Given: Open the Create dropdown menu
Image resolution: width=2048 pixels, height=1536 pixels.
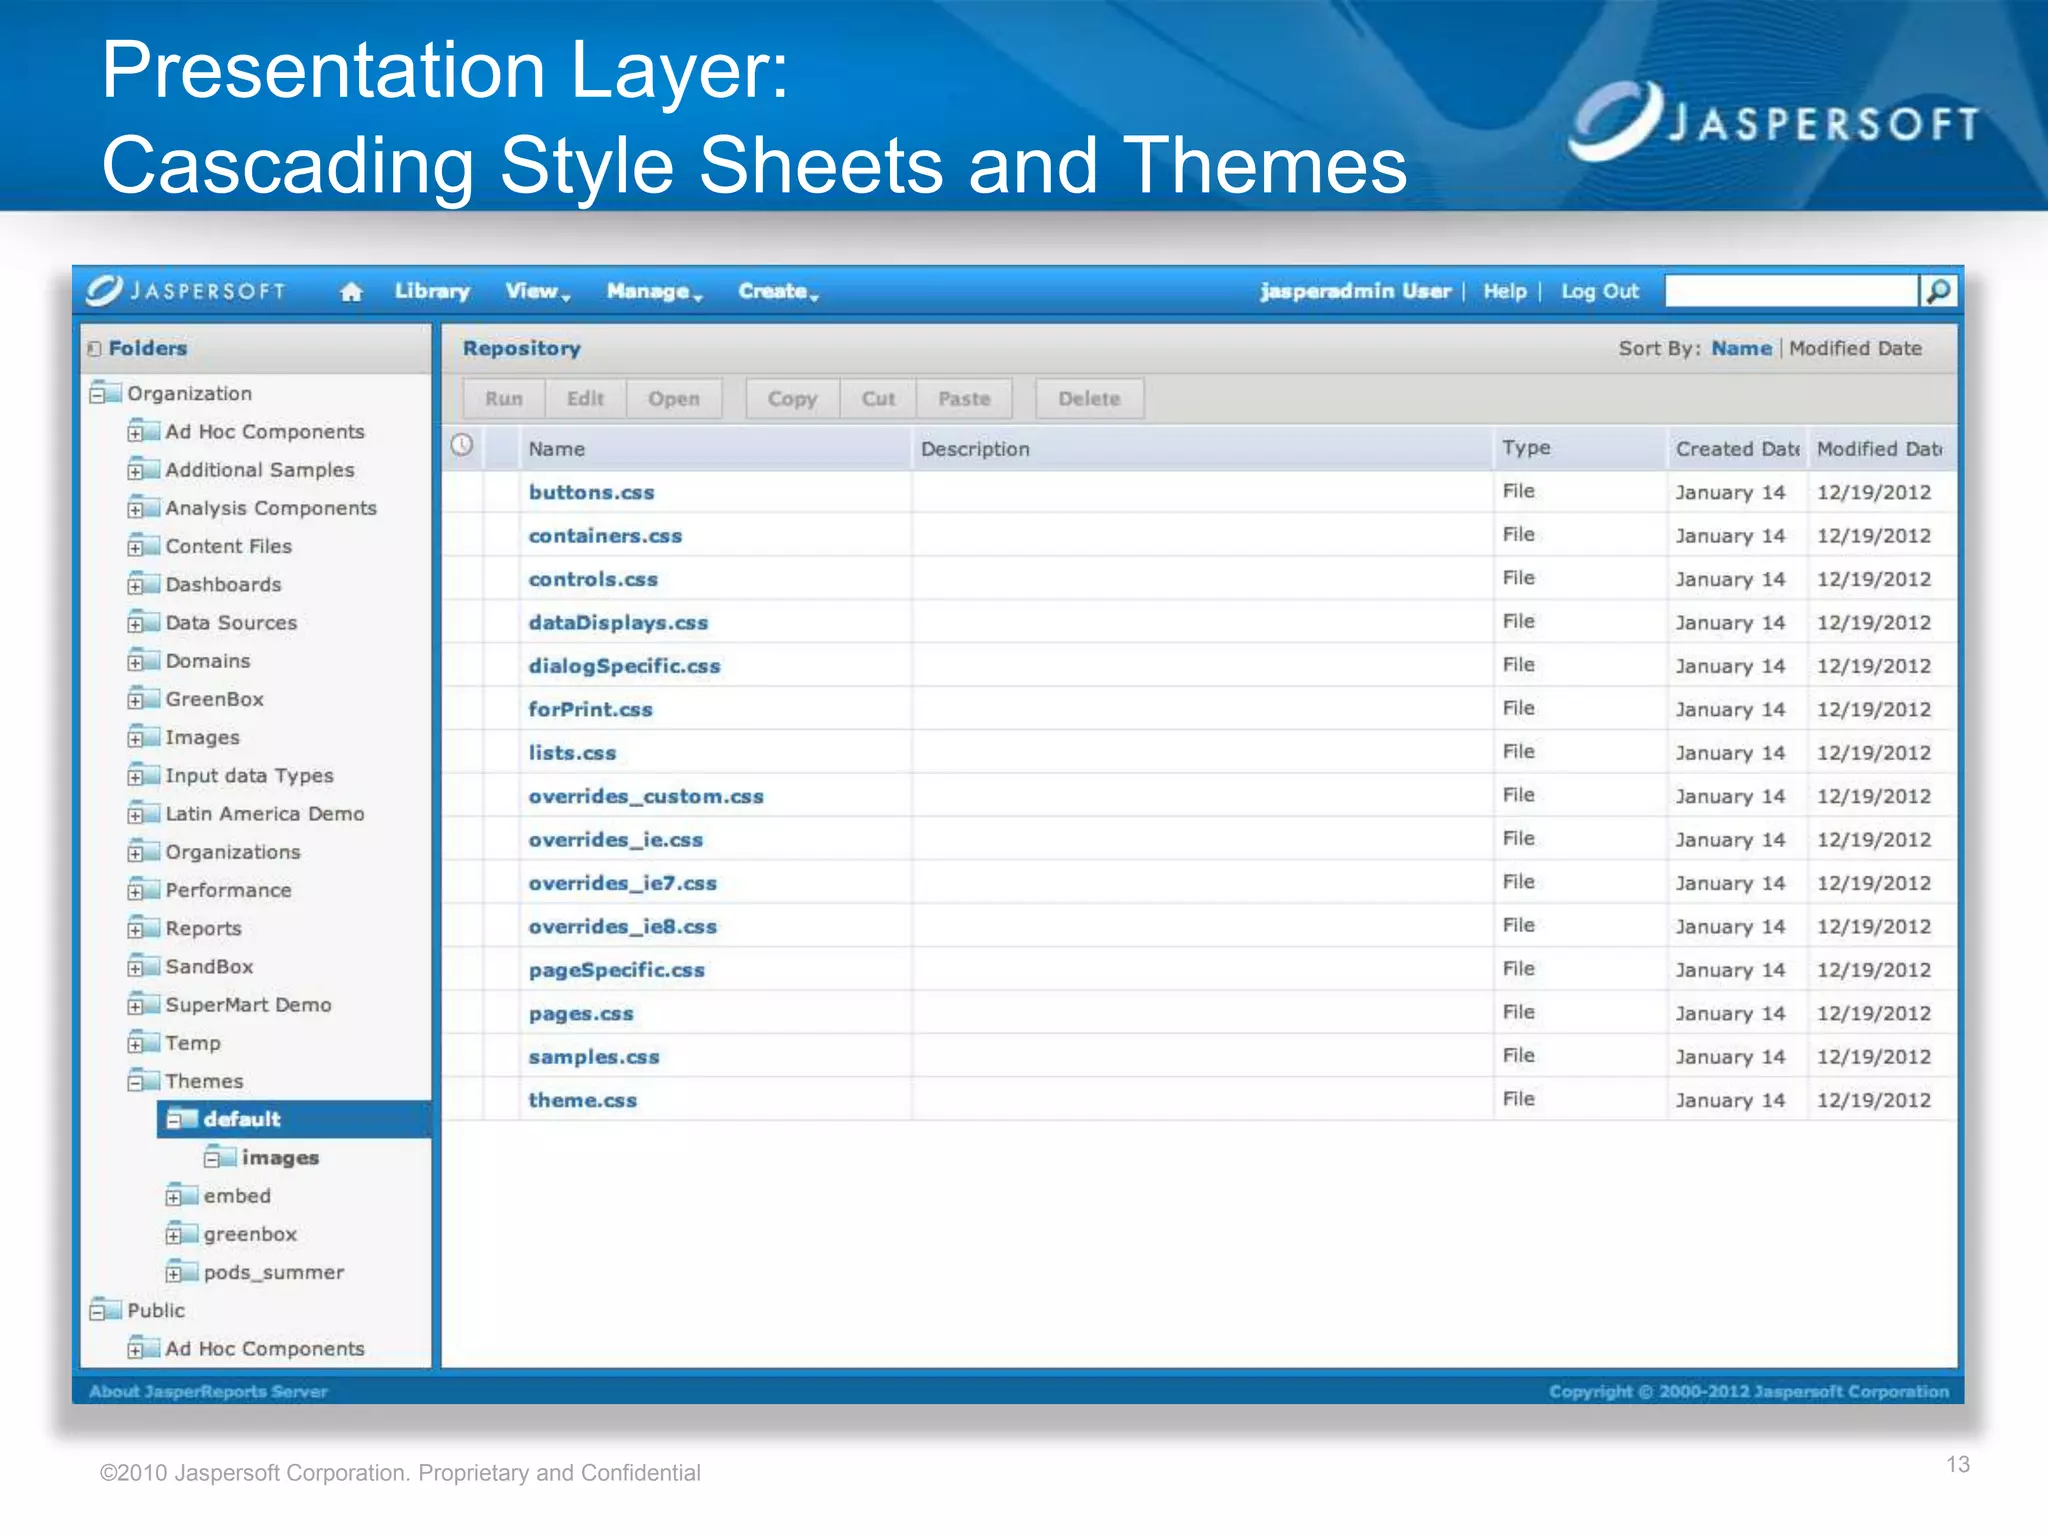Looking at the screenshot, I should (778, 291).
